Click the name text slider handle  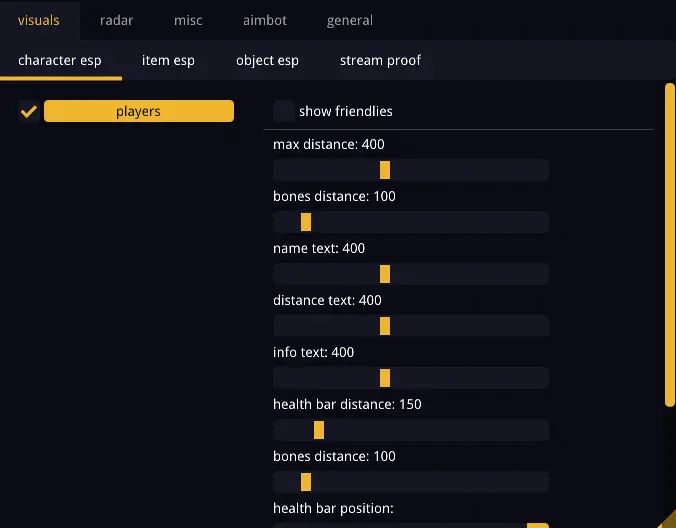point(385,274)
